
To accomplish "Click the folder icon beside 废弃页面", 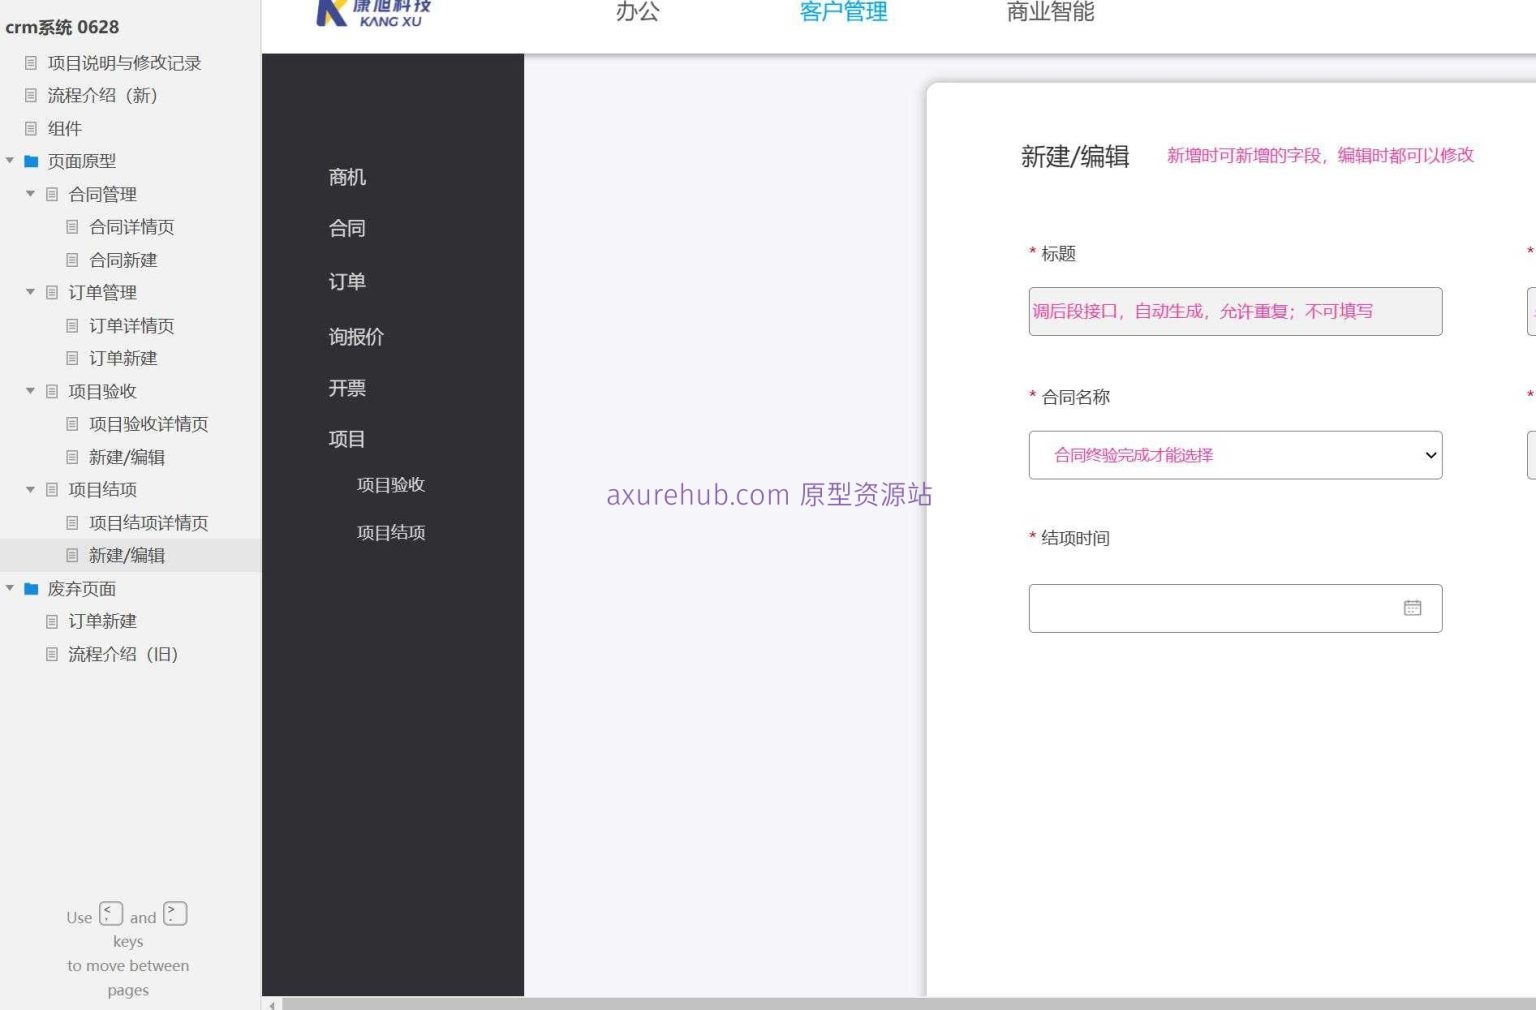I will click(x=31, y=589).
